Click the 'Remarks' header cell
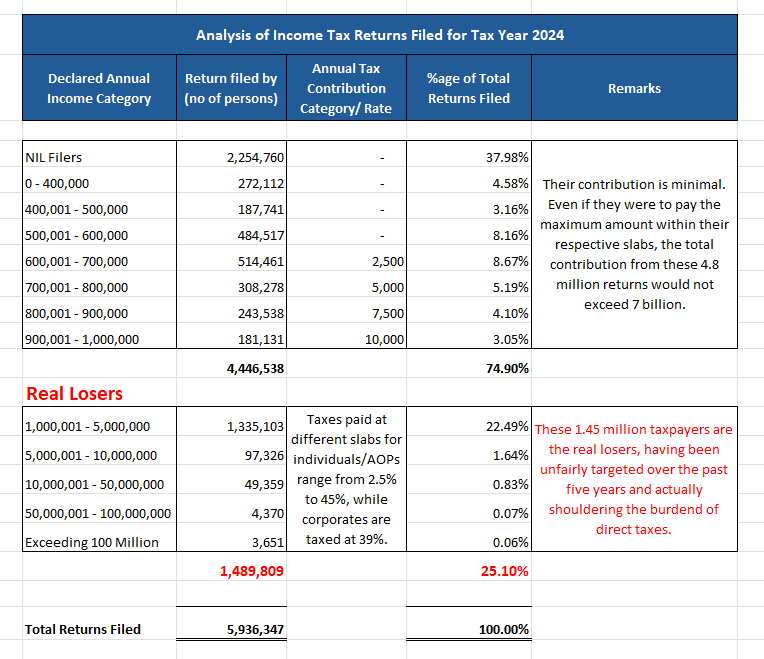The image size is (764, 659). [634, 88]
